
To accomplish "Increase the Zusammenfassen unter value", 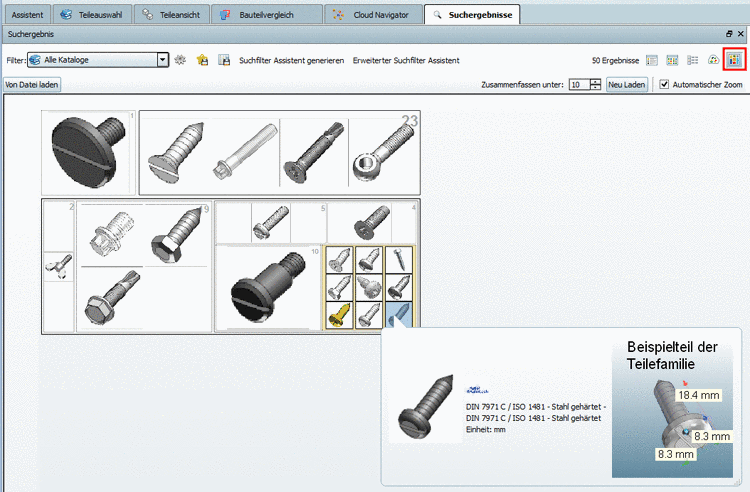I will 596,82.
